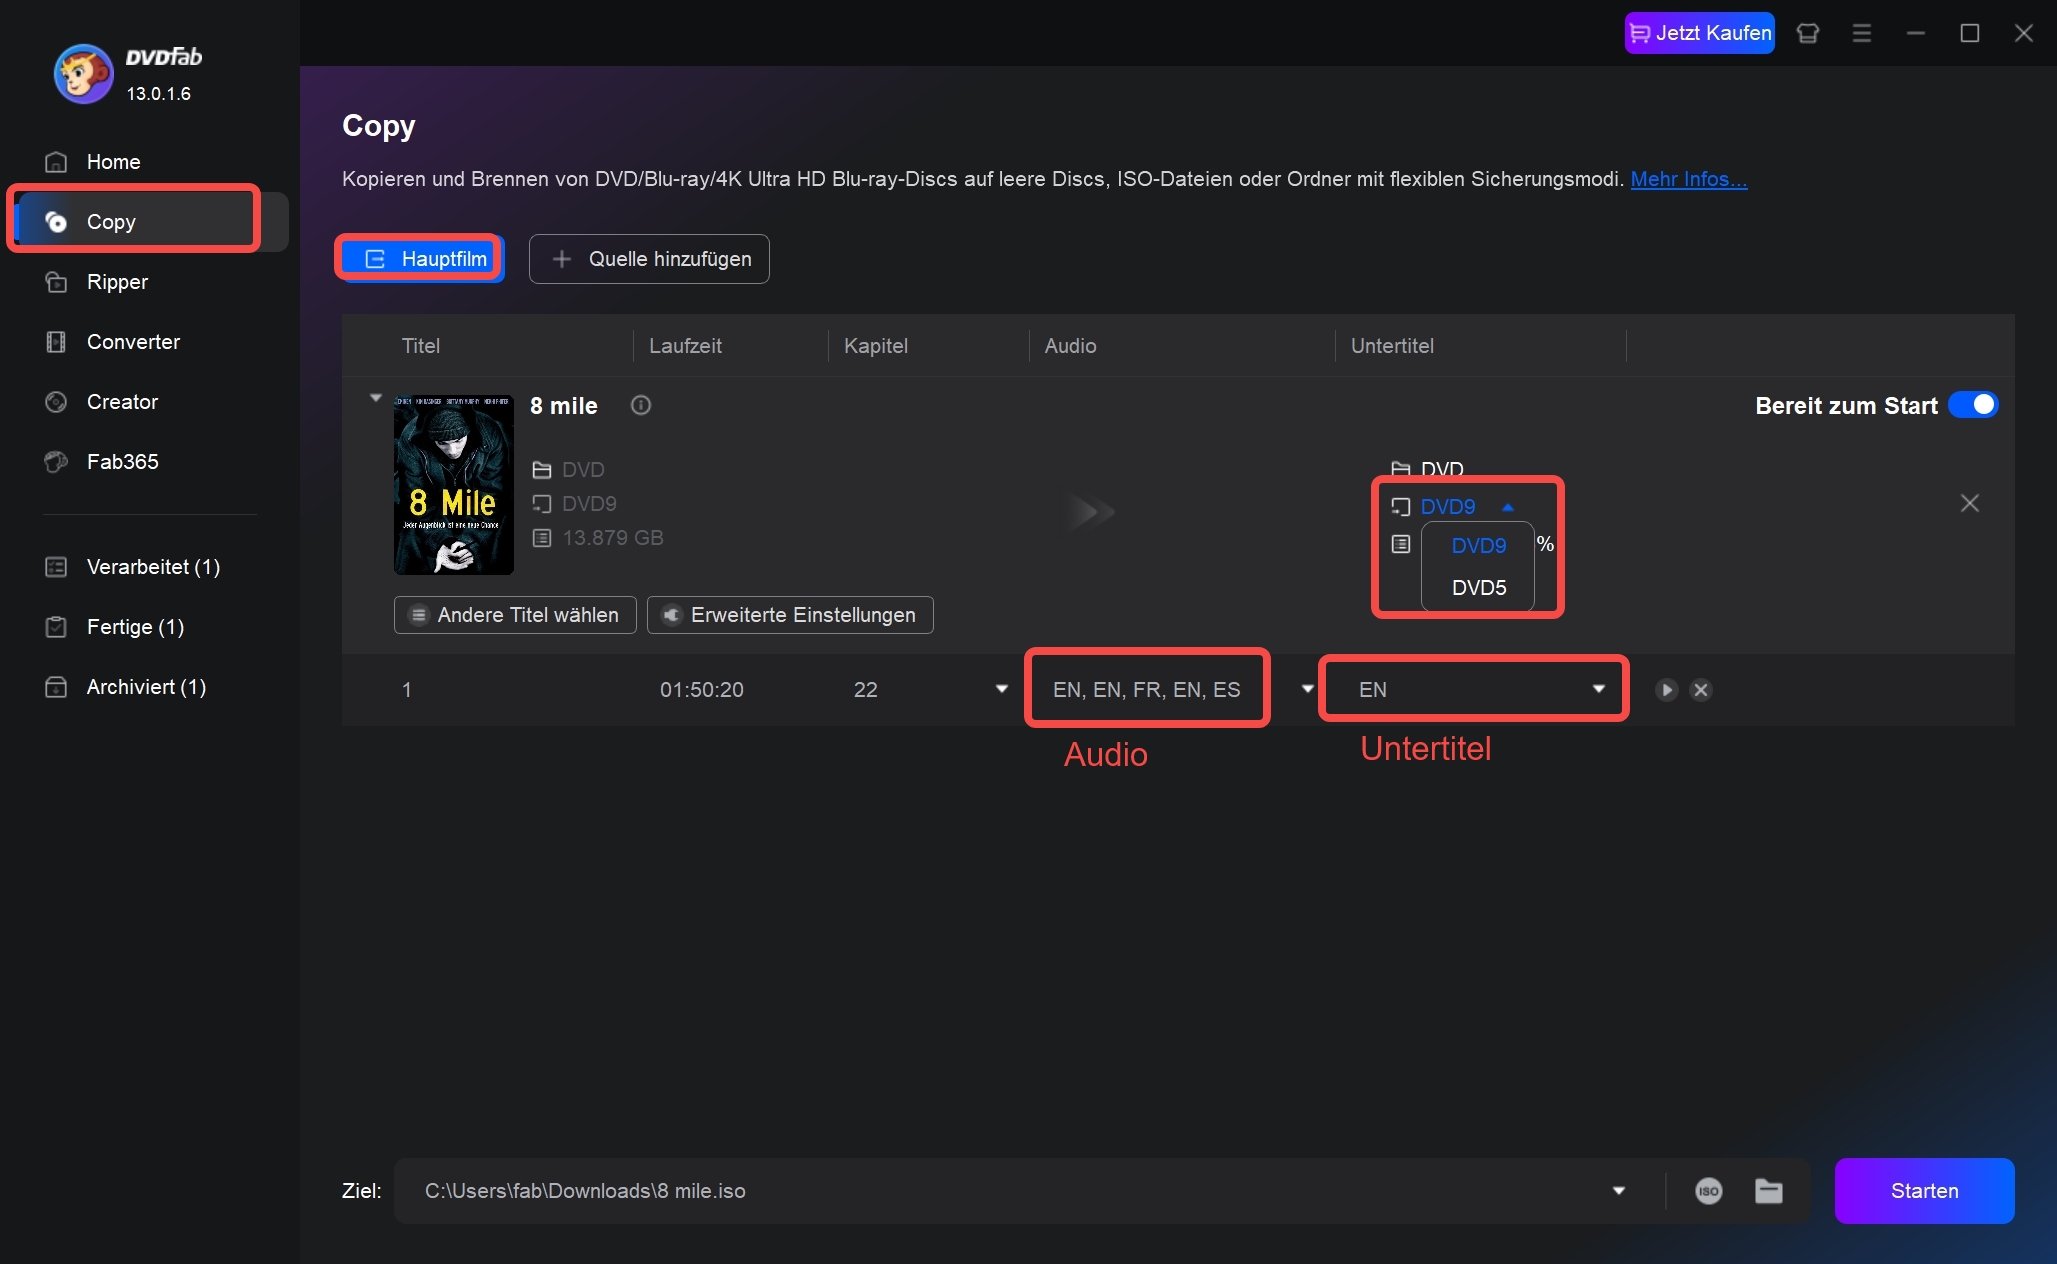2057x1264 pixels.
Task: Click the DVDFab monkey logo
Action: pos(83,74)
